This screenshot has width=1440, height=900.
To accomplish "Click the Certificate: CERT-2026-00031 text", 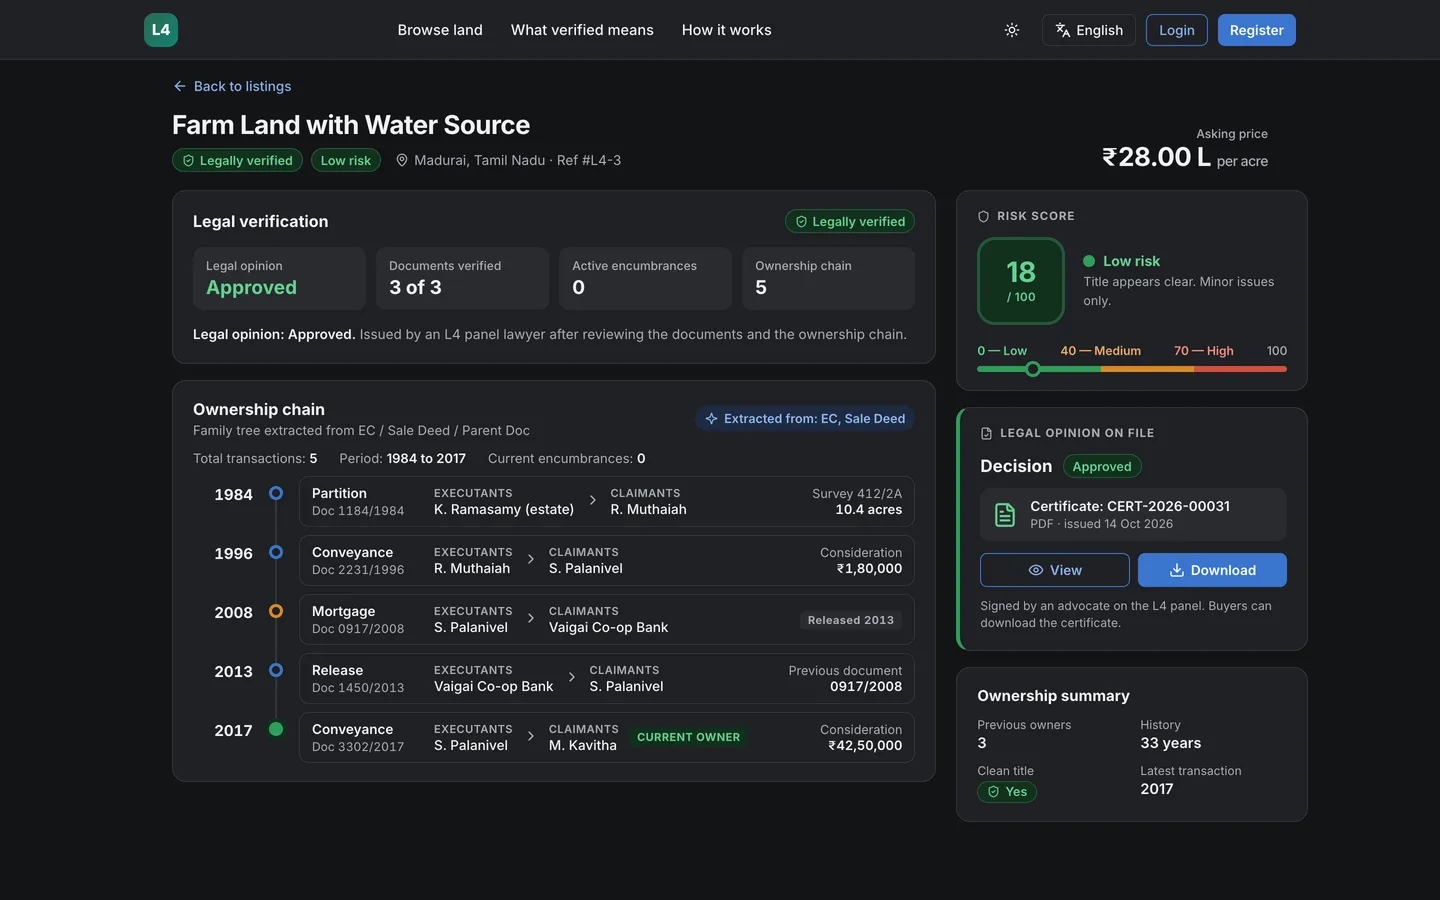I will (1130, 506).
